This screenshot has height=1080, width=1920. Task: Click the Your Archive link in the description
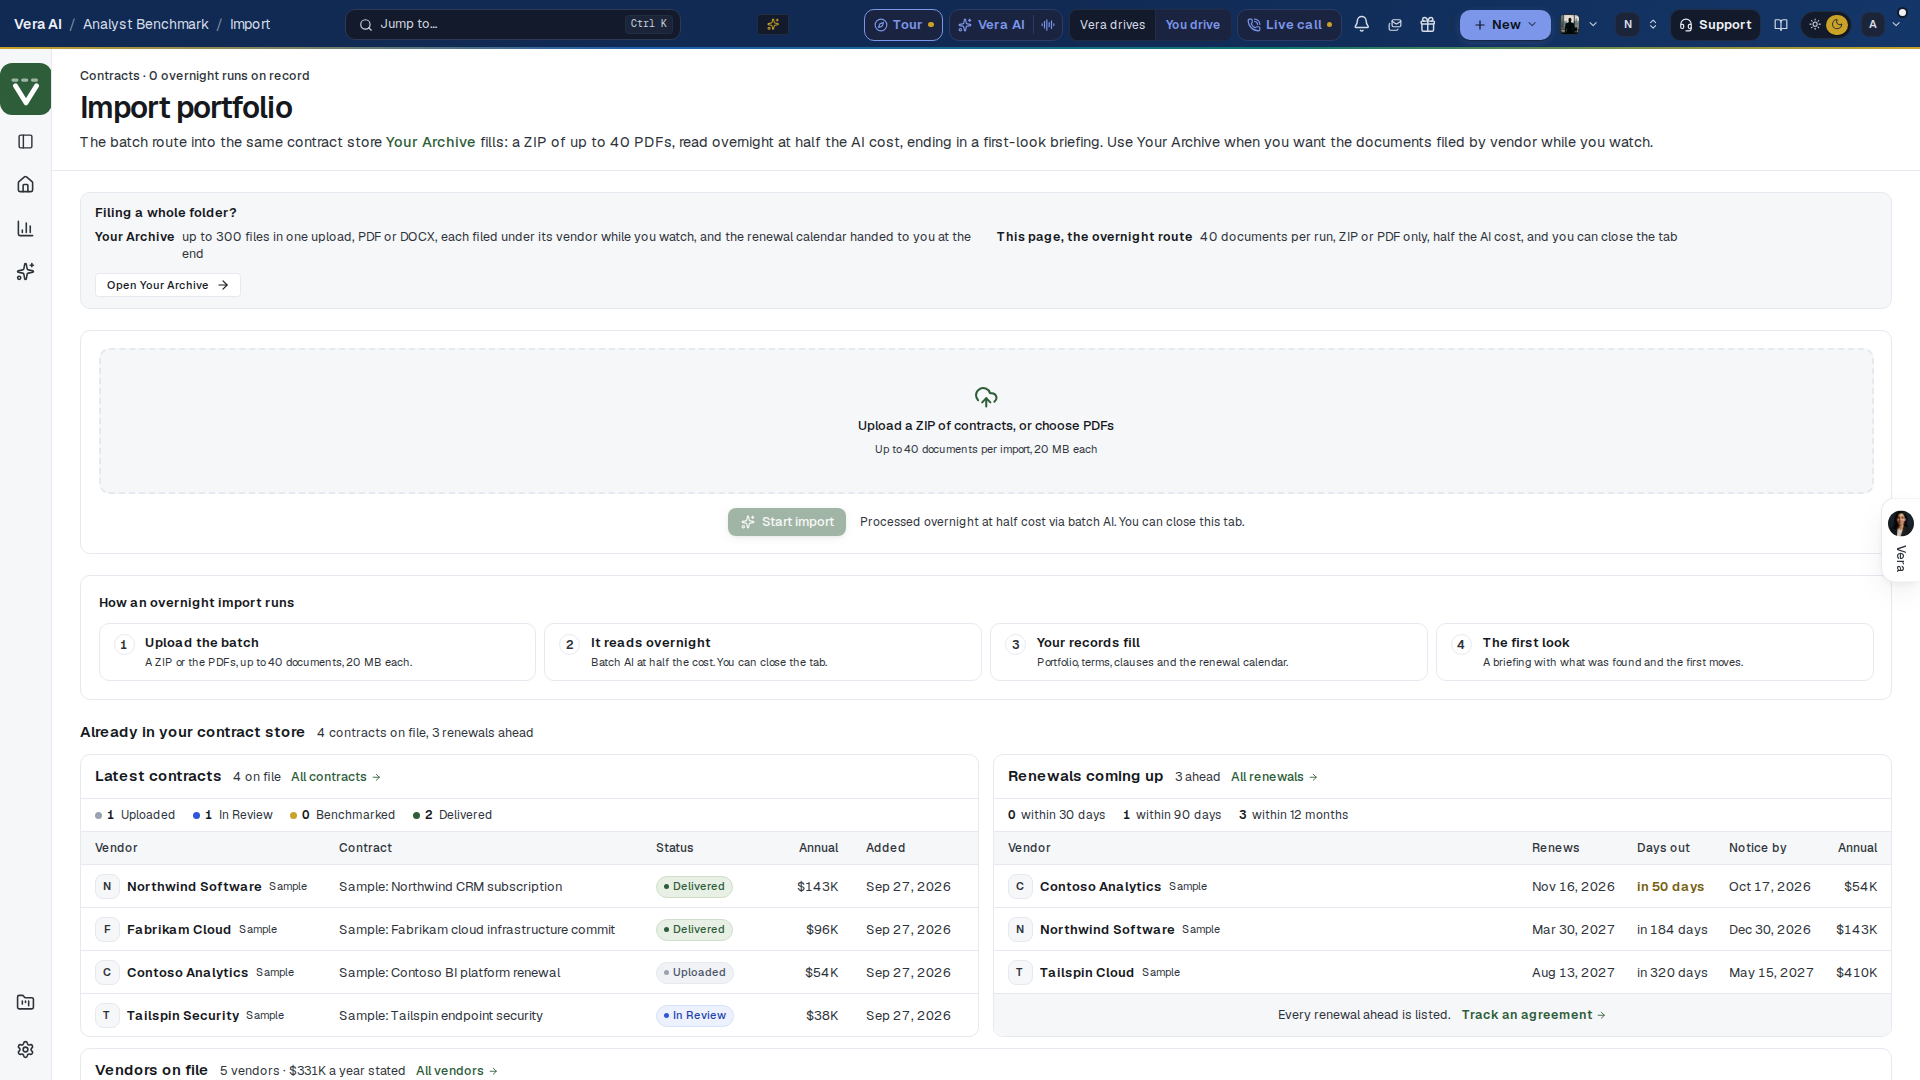click(x=431, y=142)
